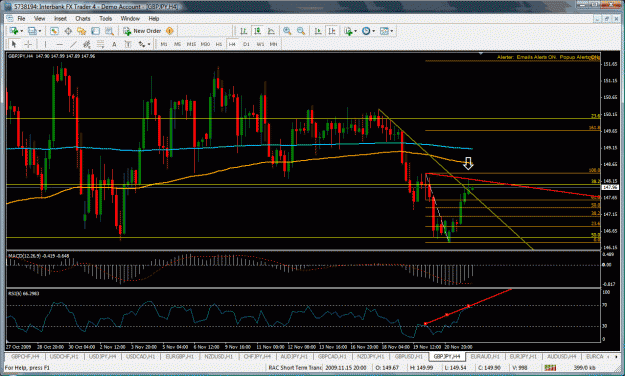Select the text tool A
Image resolution: width=625 pixels, height=376 pixels.
[x=114, y=44]
